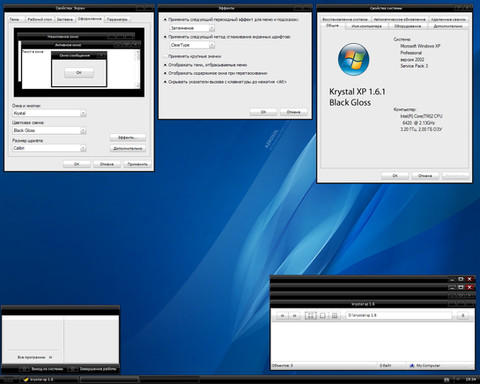Toggle the Отображать тени, отбрасываемые меню checkbox
The height and width of the screenshot is (384, 480).
pos(165,65)
